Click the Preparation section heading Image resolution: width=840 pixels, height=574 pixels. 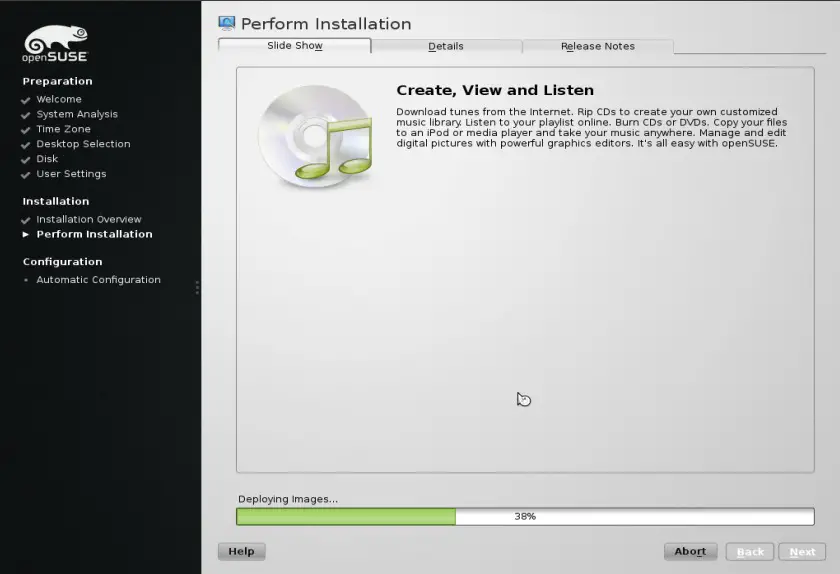coord(57,81)
